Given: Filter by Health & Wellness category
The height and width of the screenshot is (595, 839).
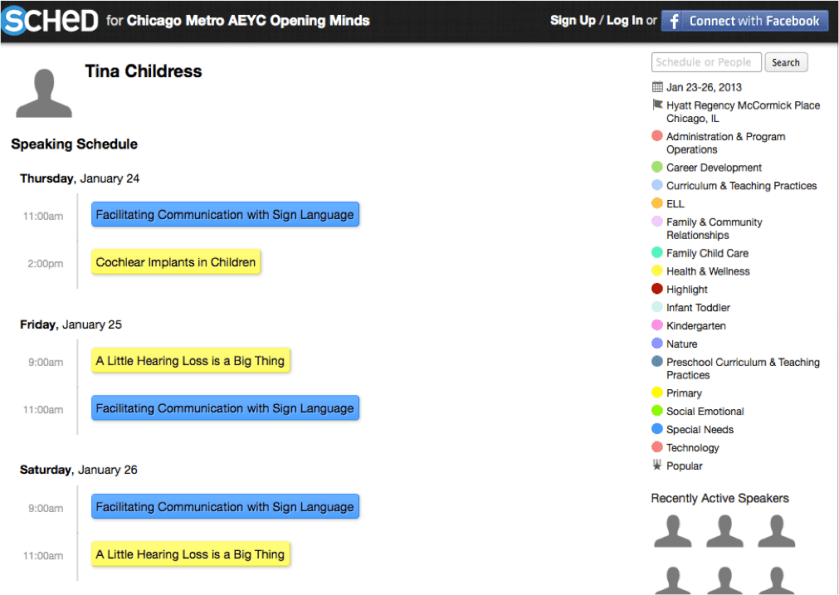Looking at the screenshot, I should (x=707, y=271).
